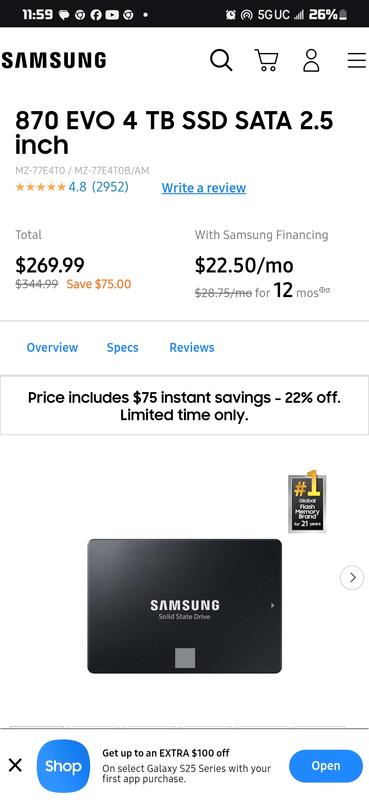Open the app via Open button
This screenshot has width=369, height=800.
click(x=326, y=766)
